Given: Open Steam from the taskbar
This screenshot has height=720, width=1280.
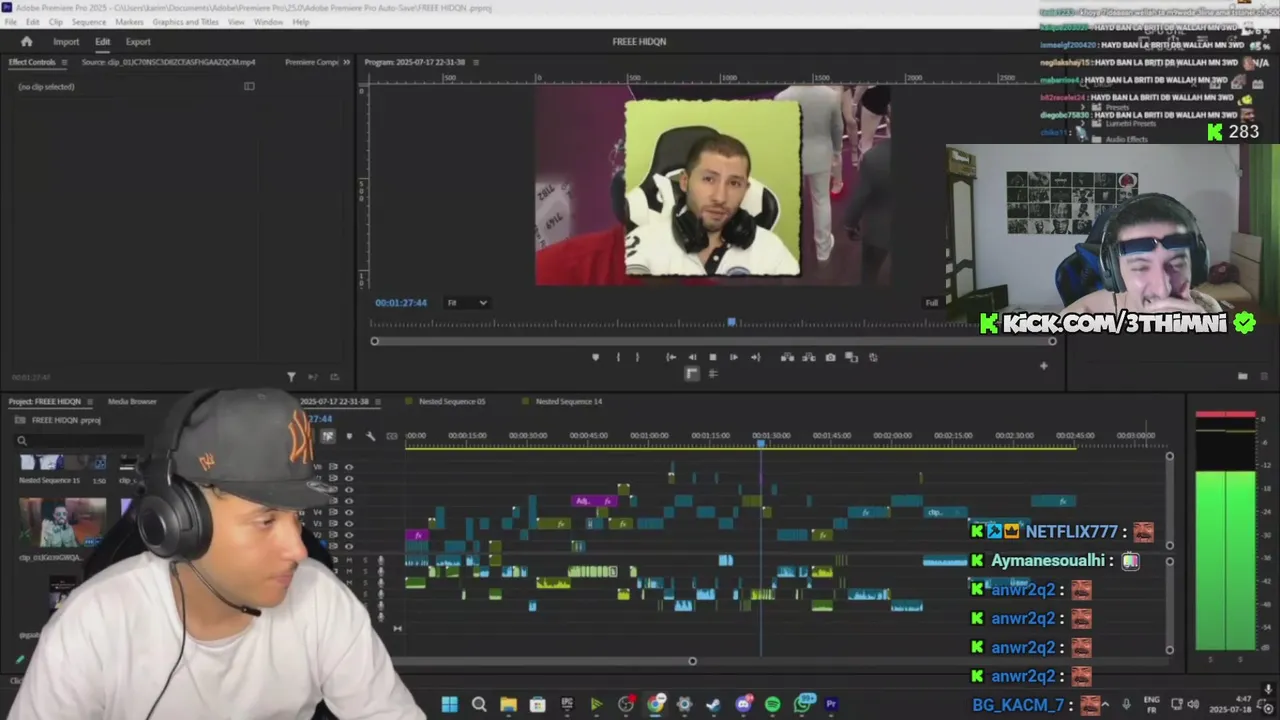Looking at the screenshot, I should 713,704.
